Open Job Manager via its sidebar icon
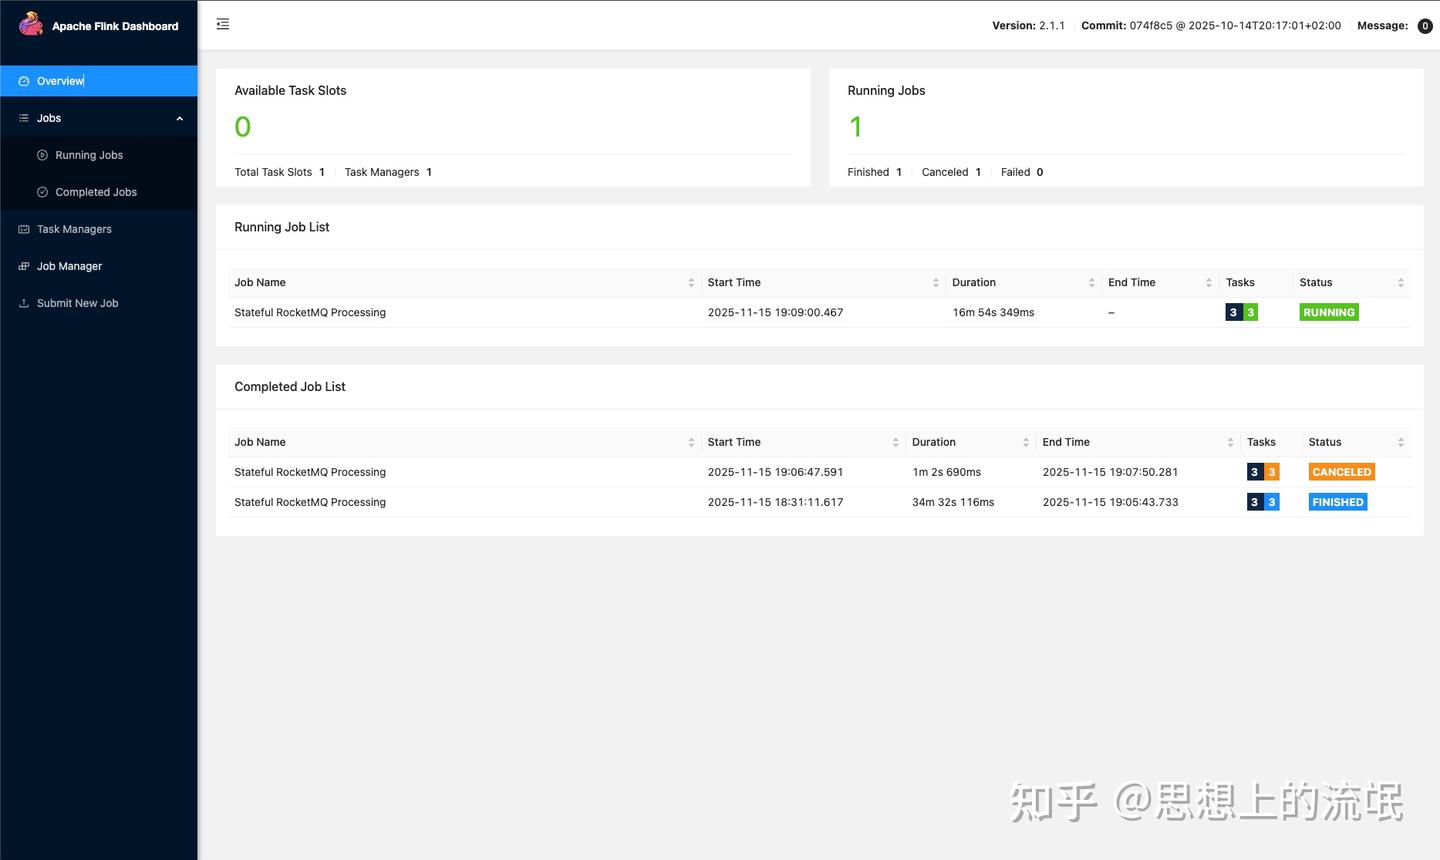Screen dimensions: 1440x860 point(22,266)
